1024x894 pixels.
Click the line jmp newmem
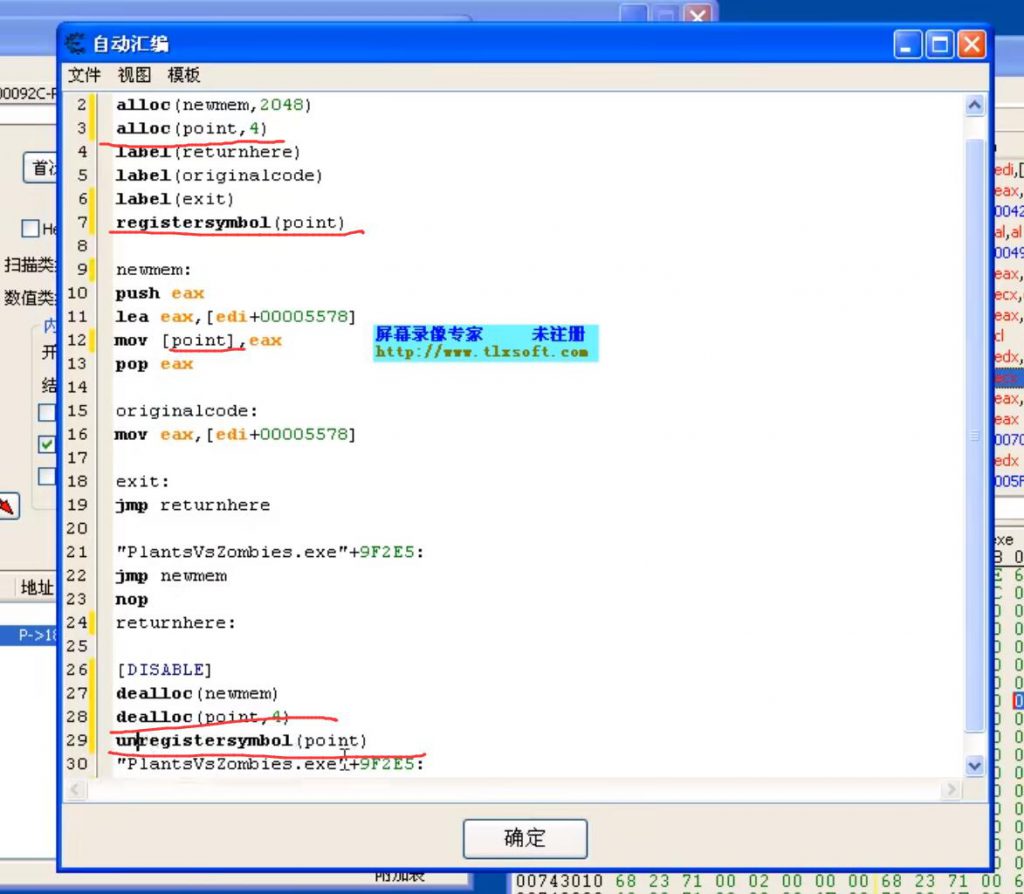pos(172,576)
